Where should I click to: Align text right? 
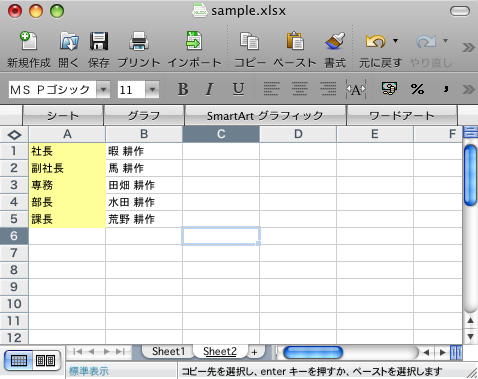pos(328,89)
